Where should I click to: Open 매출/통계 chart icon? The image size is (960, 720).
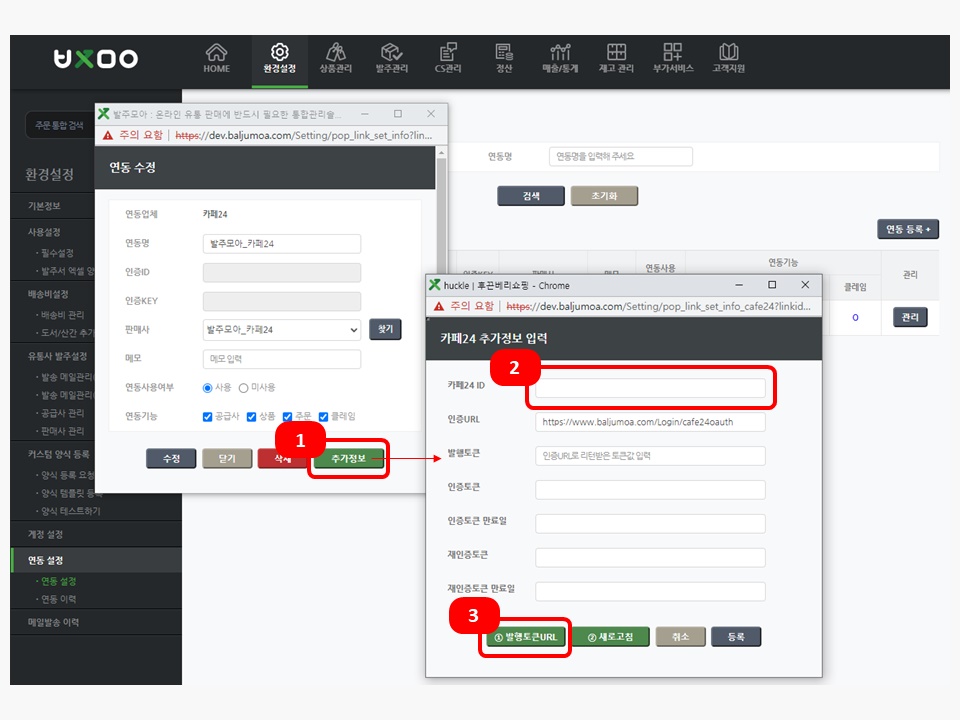560,52
